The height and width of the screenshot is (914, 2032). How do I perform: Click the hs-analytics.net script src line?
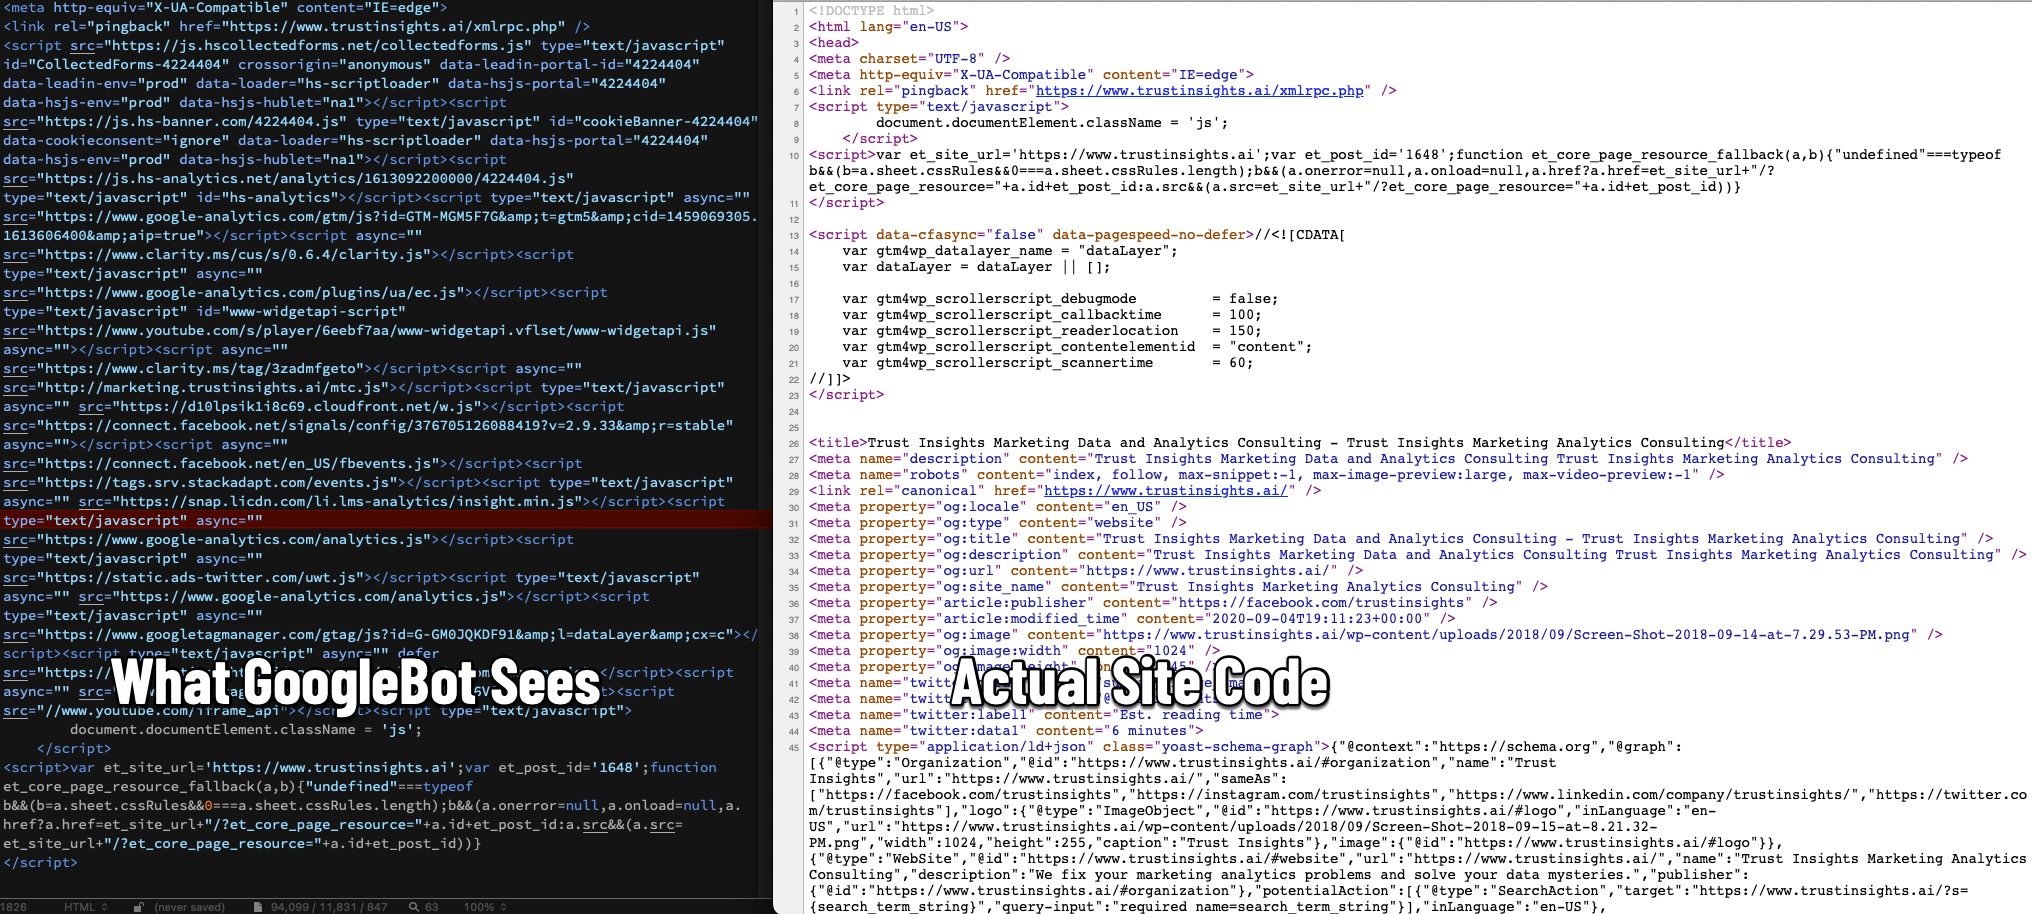(288, 178)
